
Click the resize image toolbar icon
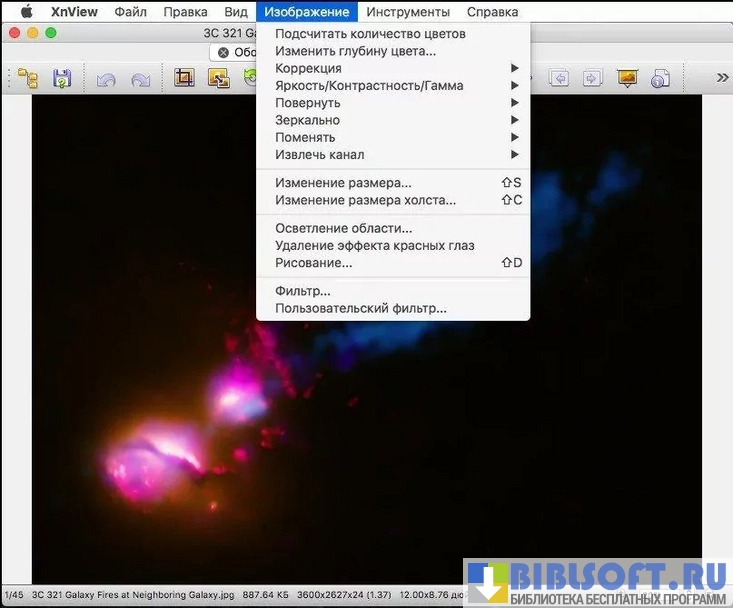(x=218, y=78)
